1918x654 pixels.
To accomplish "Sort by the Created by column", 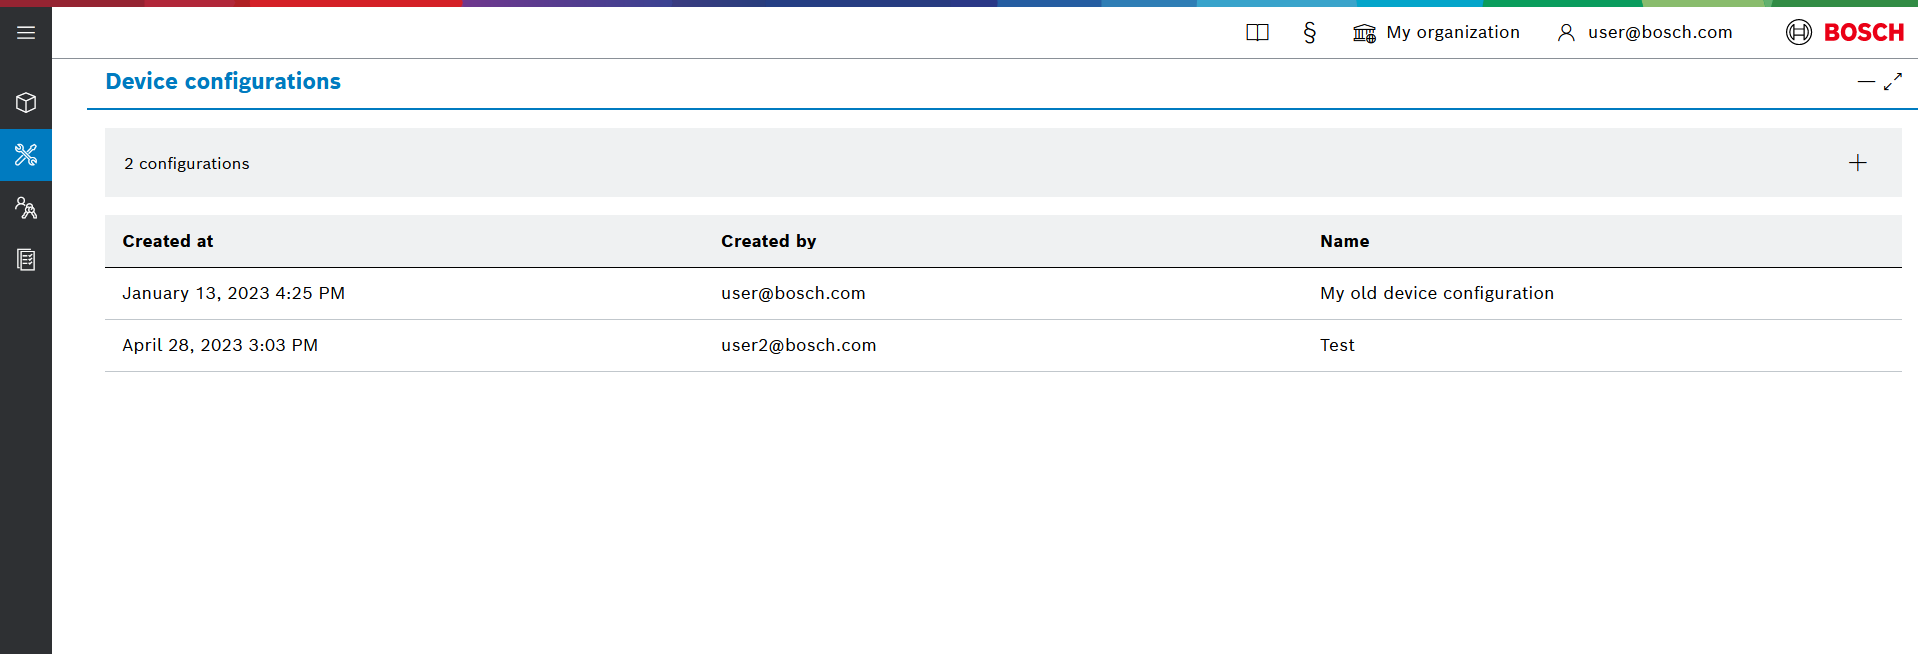I will (x=768, y=241).
